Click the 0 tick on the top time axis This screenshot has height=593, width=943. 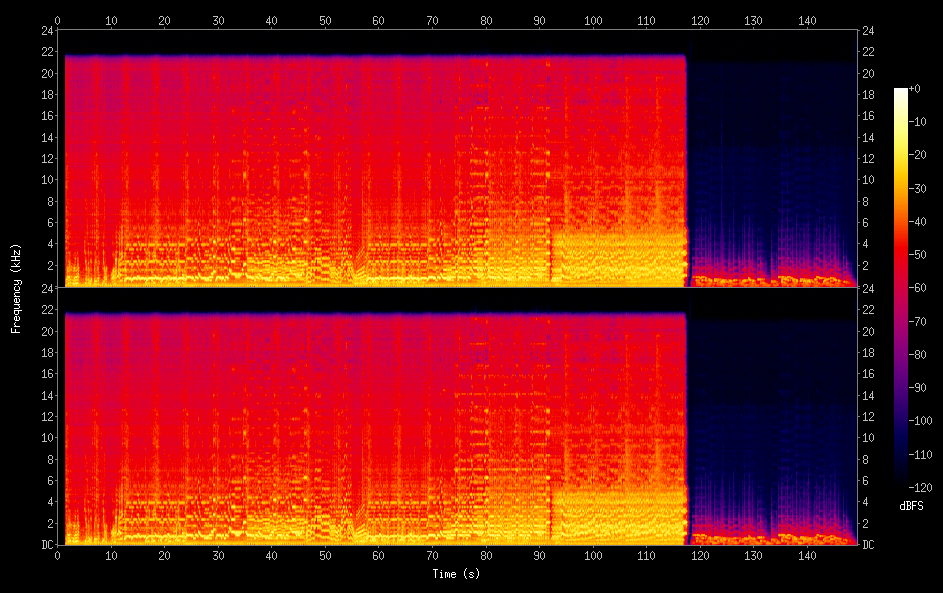click(x=58, y=20)
